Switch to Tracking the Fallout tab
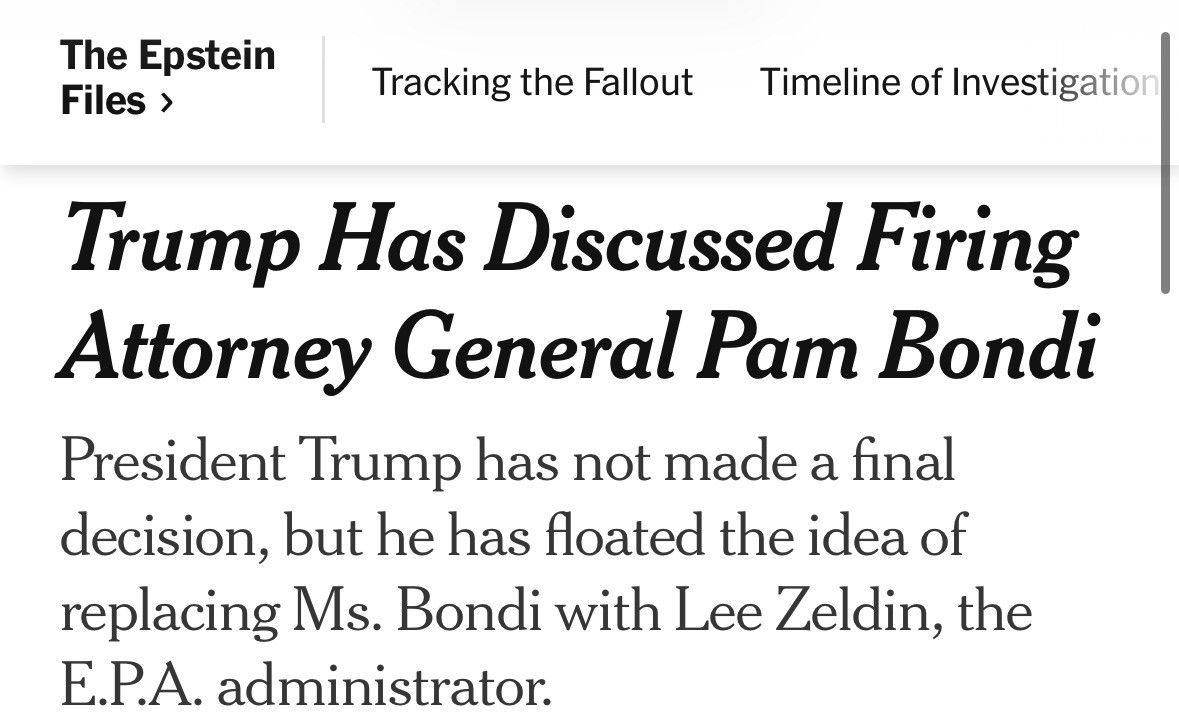 532,82
